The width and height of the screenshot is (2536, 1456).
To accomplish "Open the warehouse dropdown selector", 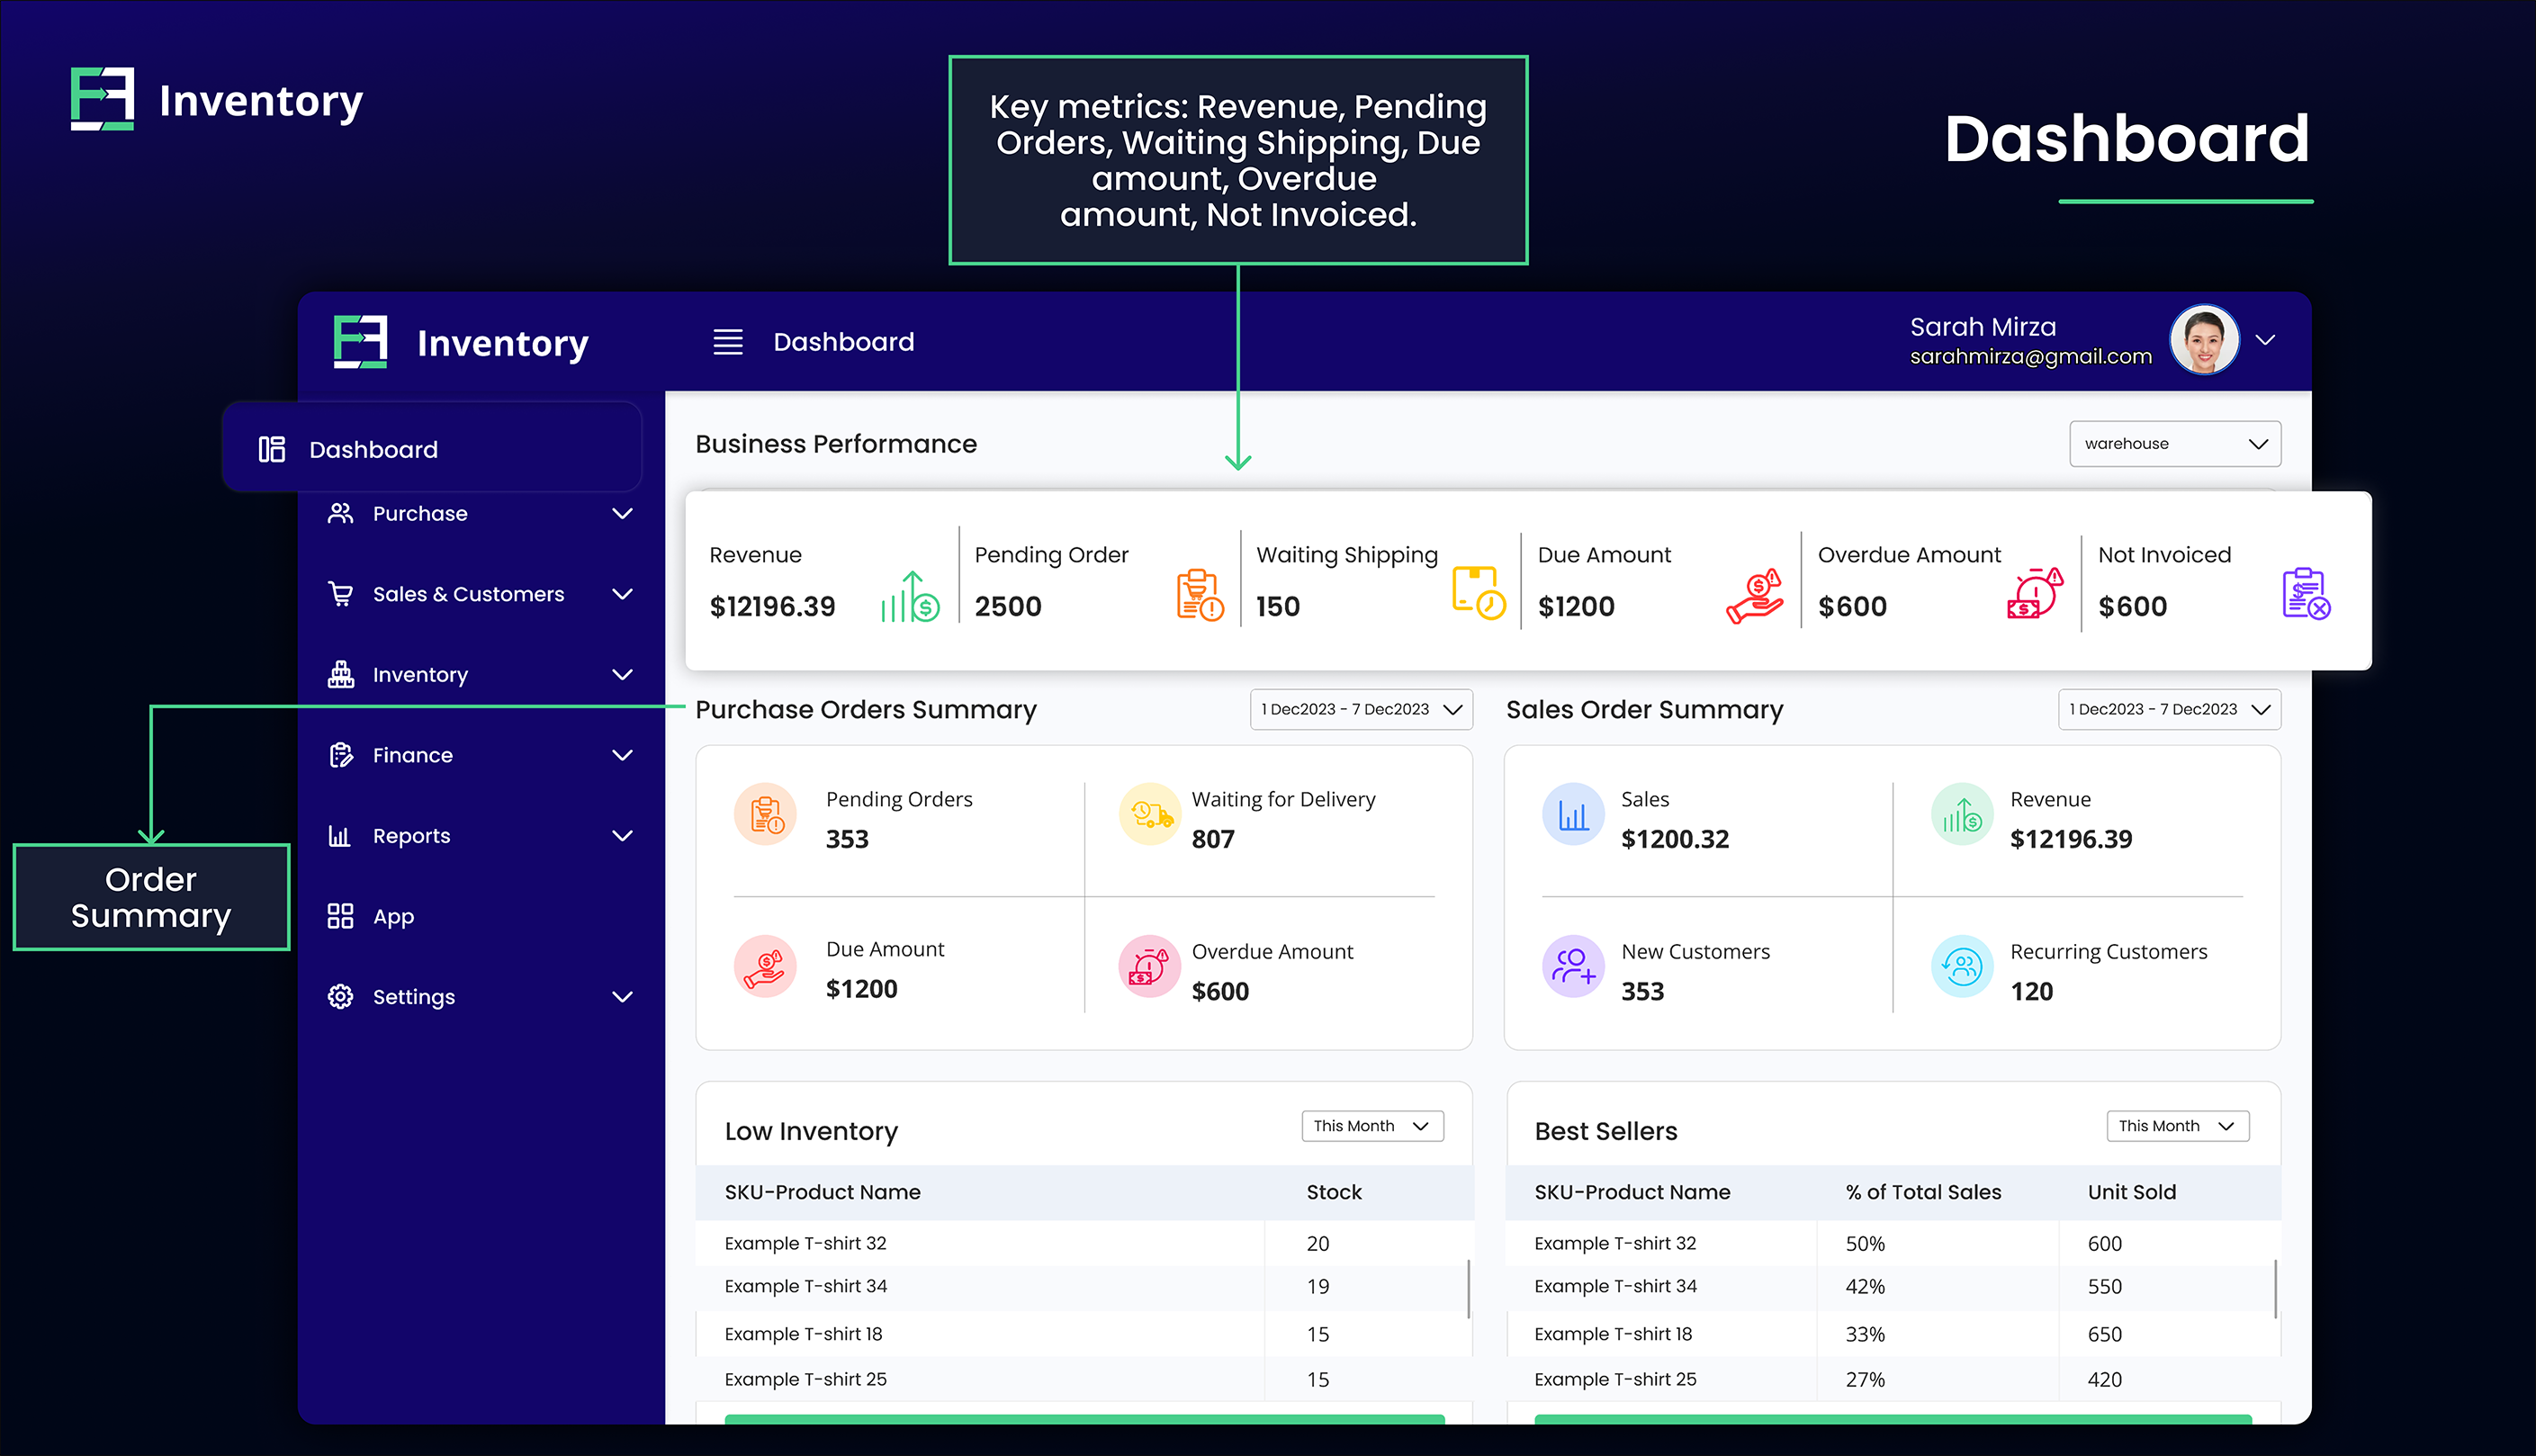I will (2175, 443).
